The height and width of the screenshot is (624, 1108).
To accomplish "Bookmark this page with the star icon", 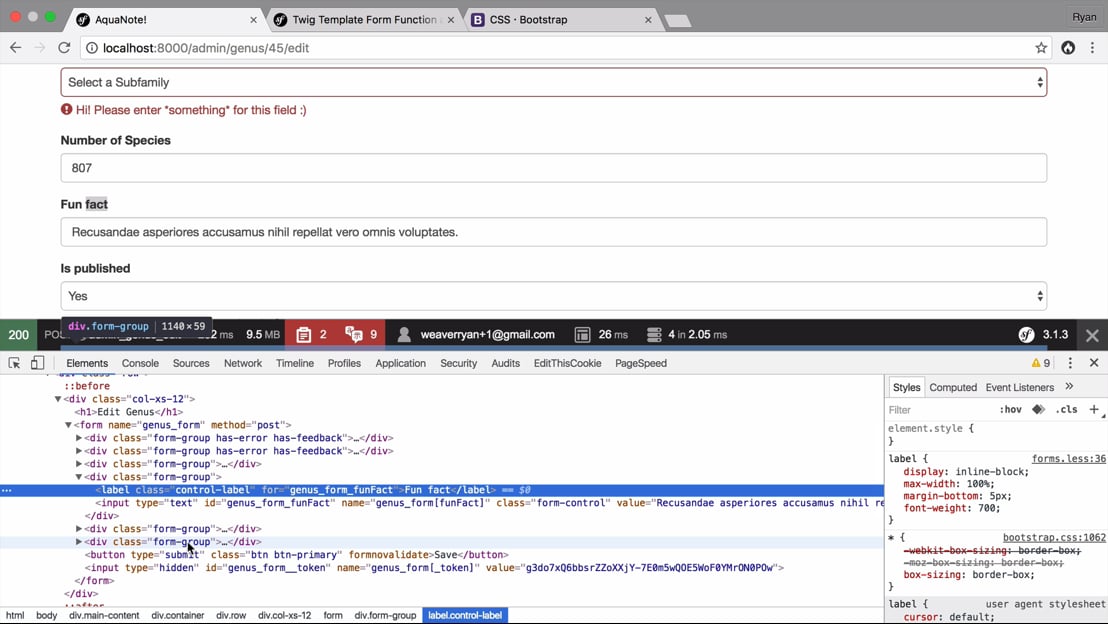I will [1040, 48].
